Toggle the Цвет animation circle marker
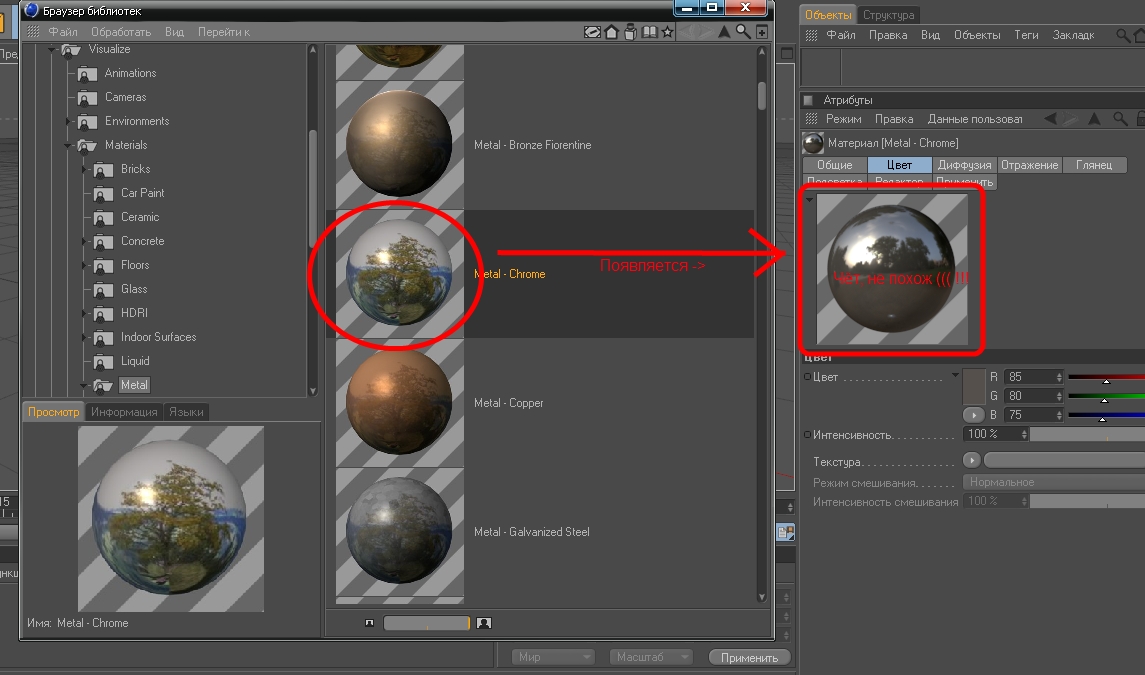The width and height of the screenshot is (1145, 675). 806,377
